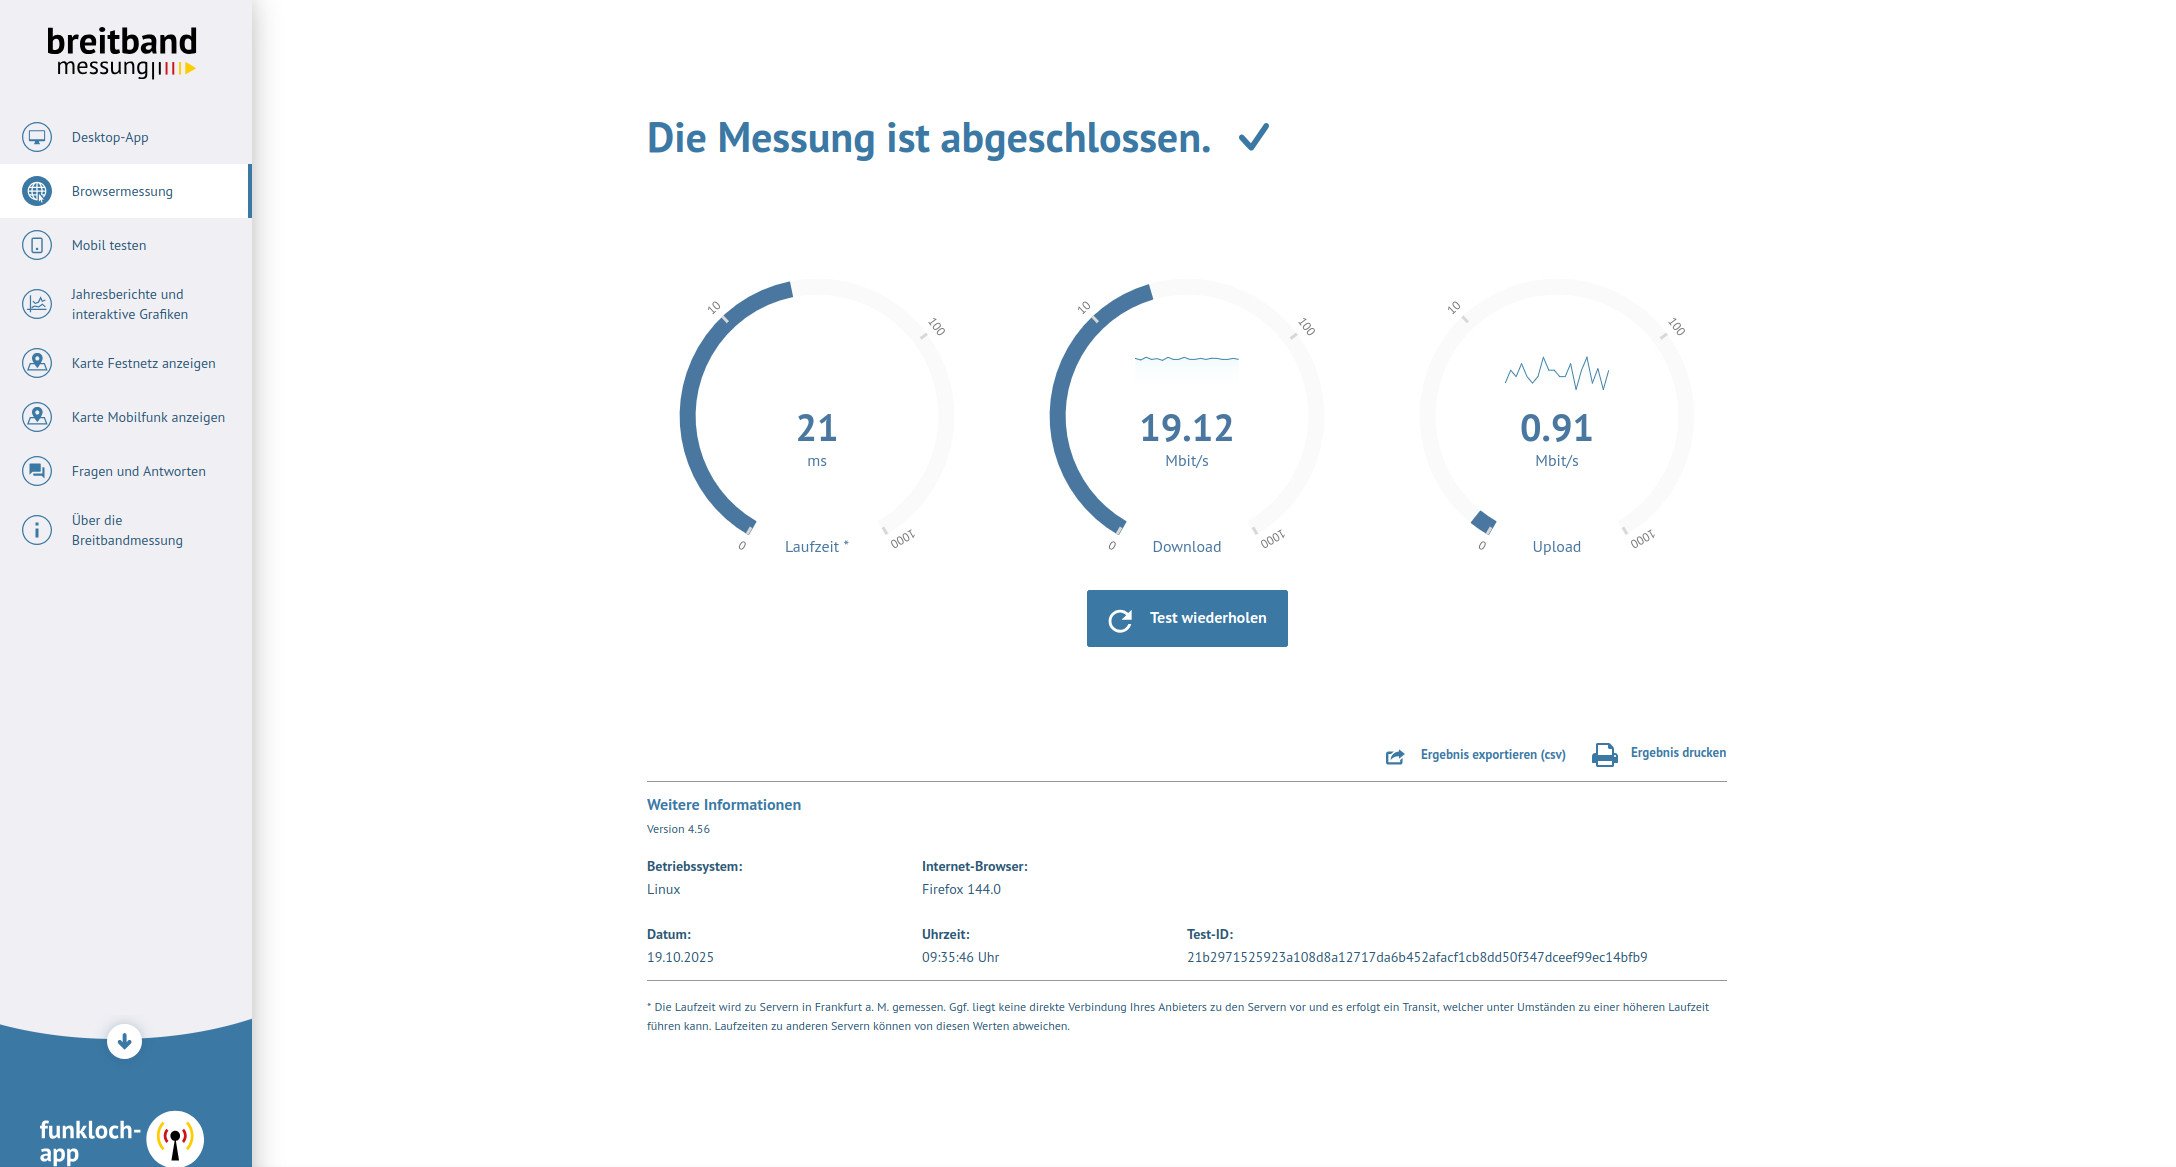Click the Karte Mobilfunk map pin icon

click(x=37, y=417)
